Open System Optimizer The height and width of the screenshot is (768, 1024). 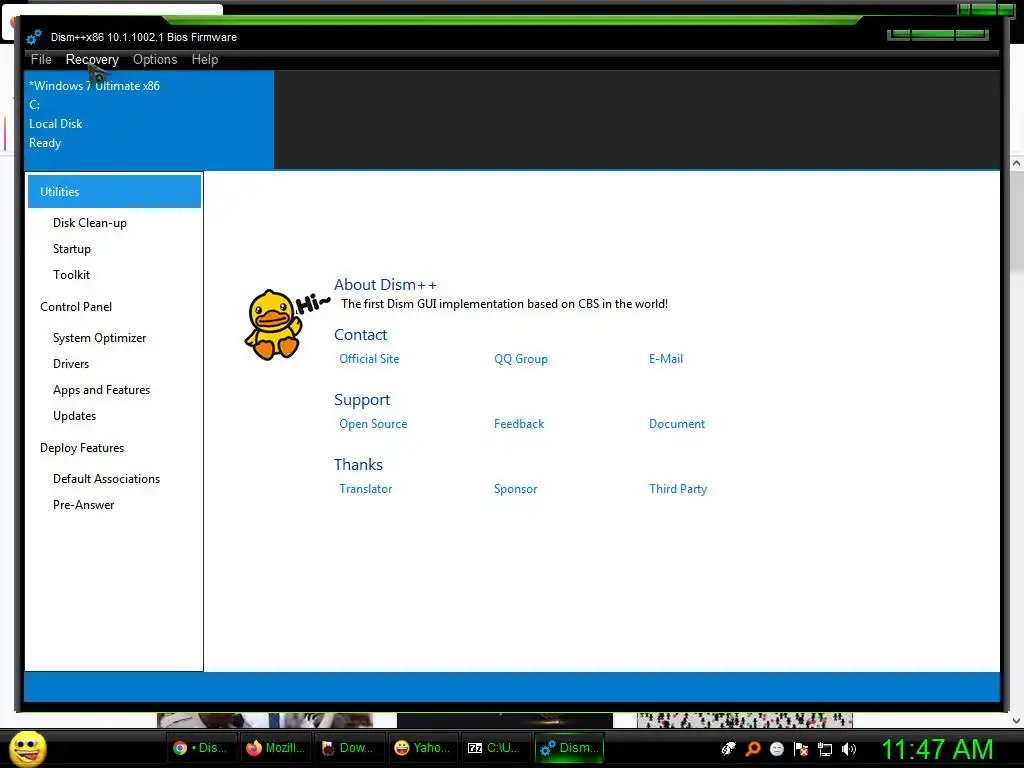coord(99,338)
